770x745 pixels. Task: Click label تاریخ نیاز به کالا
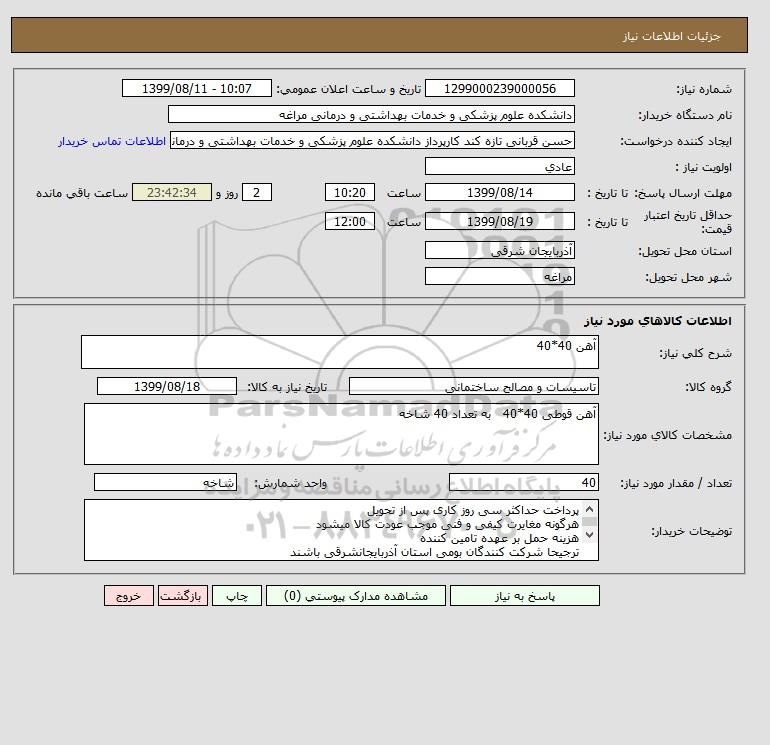[287, 387]
